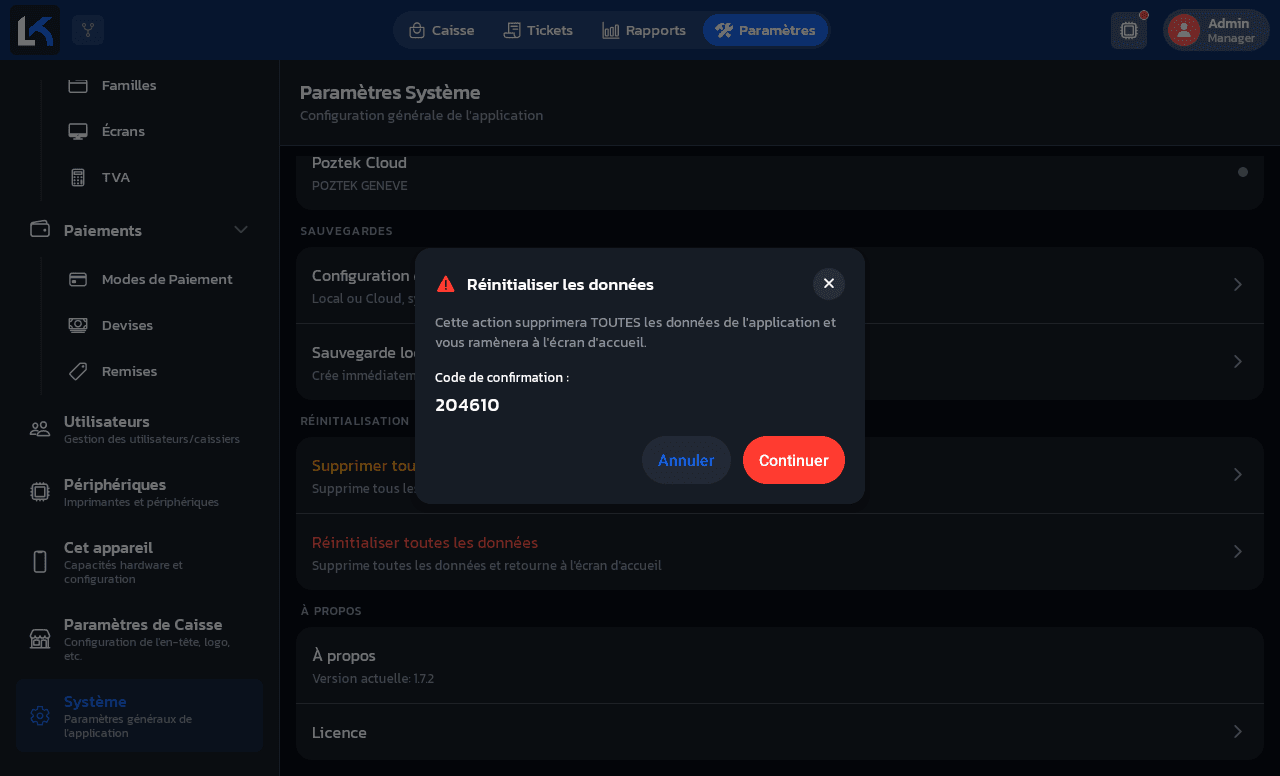This screenshot has height=776, width=1280.
Task: Click the red warning triangle in dialog
Action: 446,284
